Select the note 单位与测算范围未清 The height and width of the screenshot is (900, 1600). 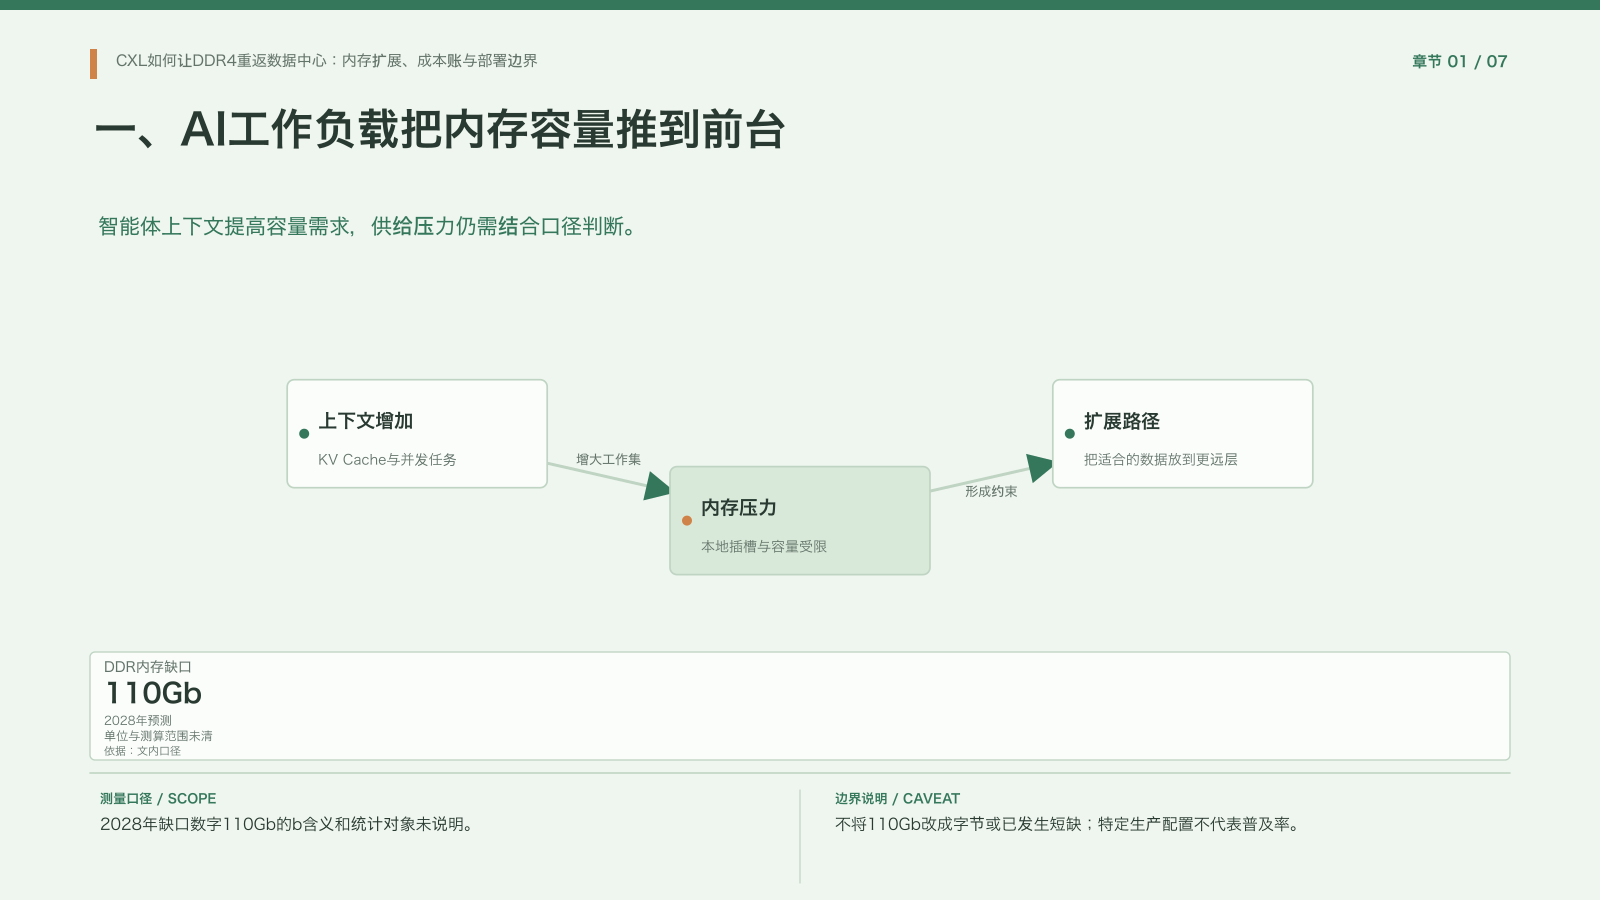tap(158, 736)
